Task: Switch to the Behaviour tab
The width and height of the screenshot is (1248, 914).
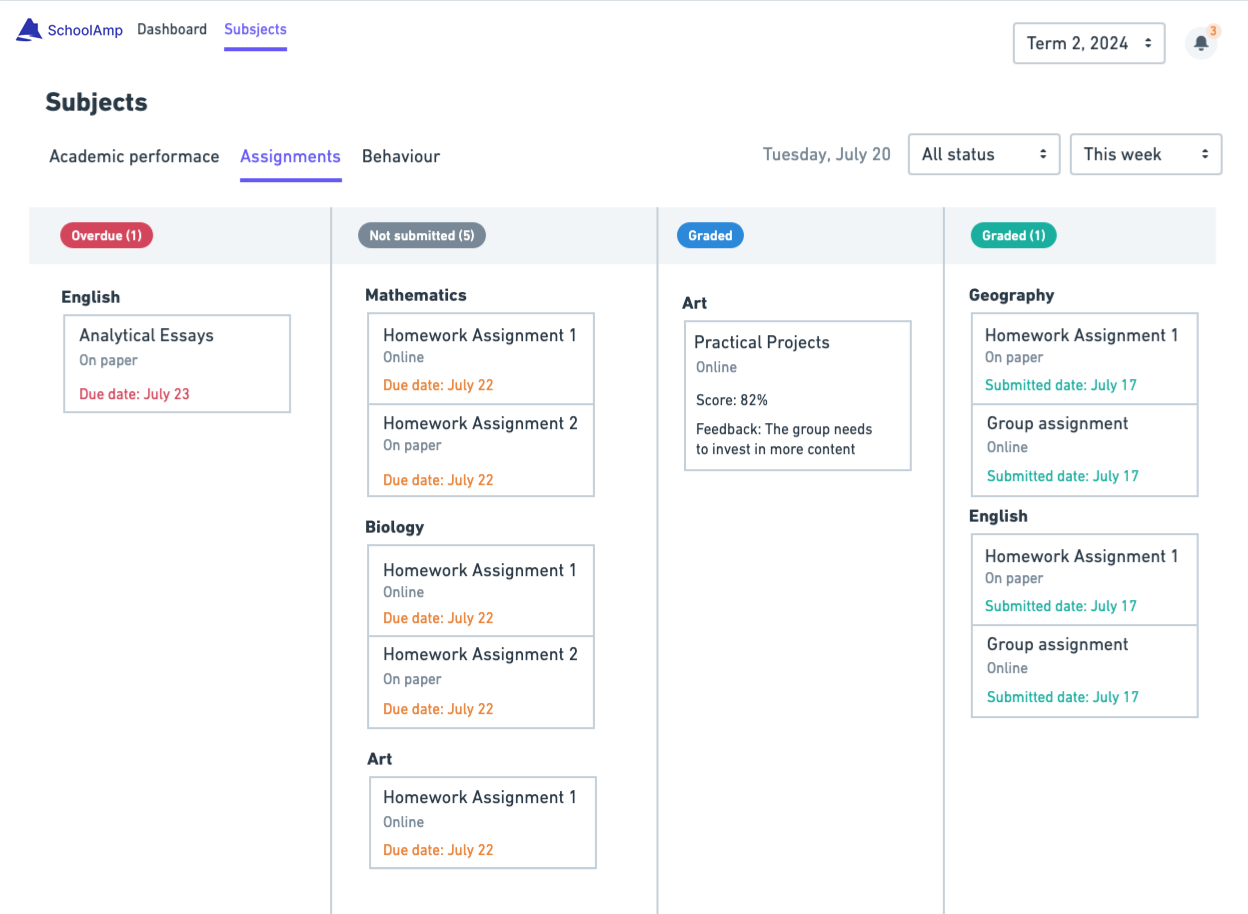Action: pyautogui.click(x=401, y=156)
